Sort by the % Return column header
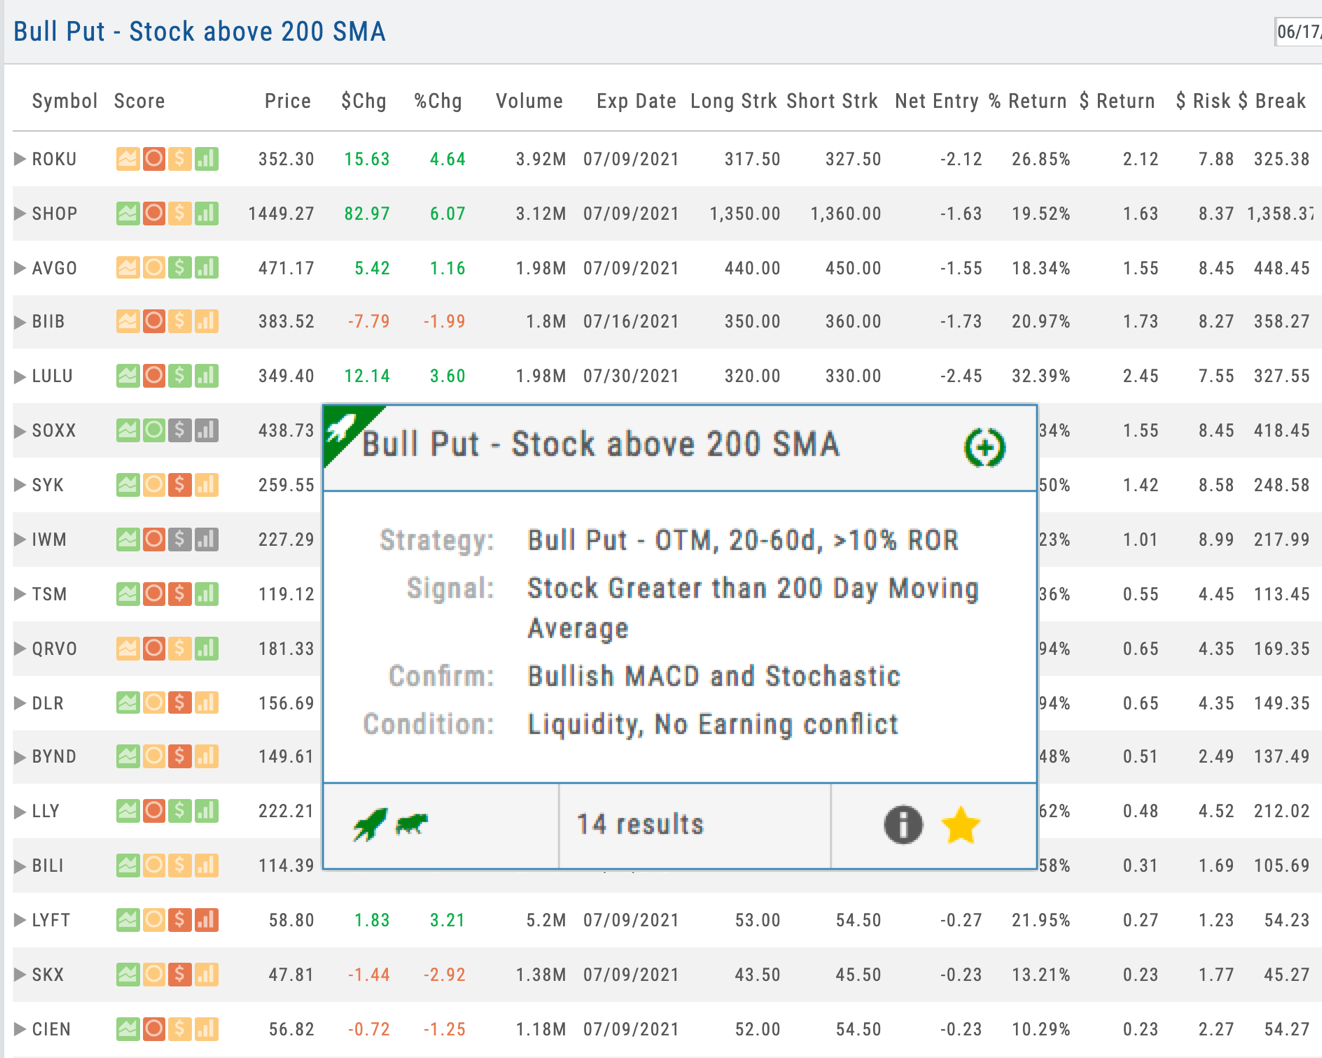 point(1027,101)
